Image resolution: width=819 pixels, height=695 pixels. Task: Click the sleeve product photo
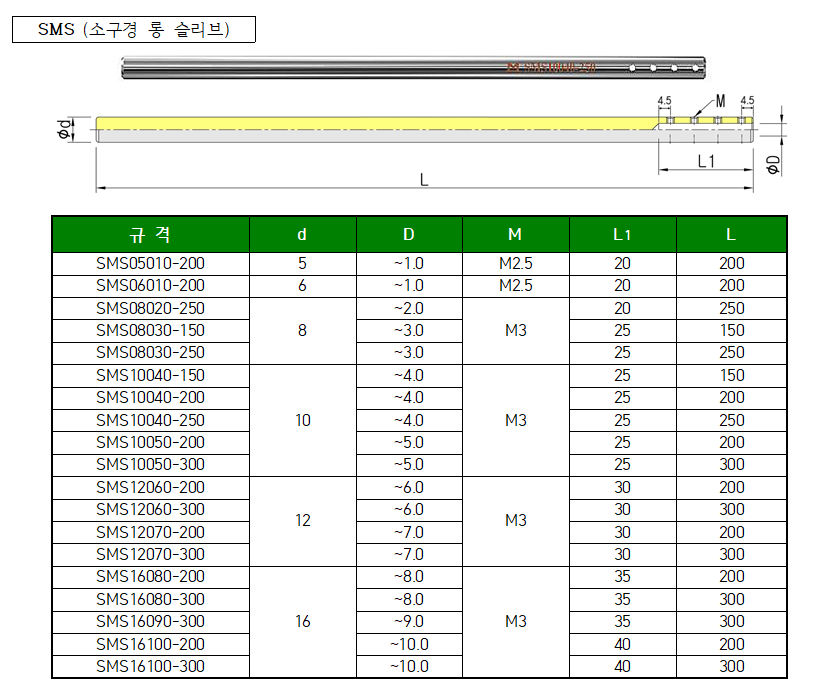click(x=414, y=69)
